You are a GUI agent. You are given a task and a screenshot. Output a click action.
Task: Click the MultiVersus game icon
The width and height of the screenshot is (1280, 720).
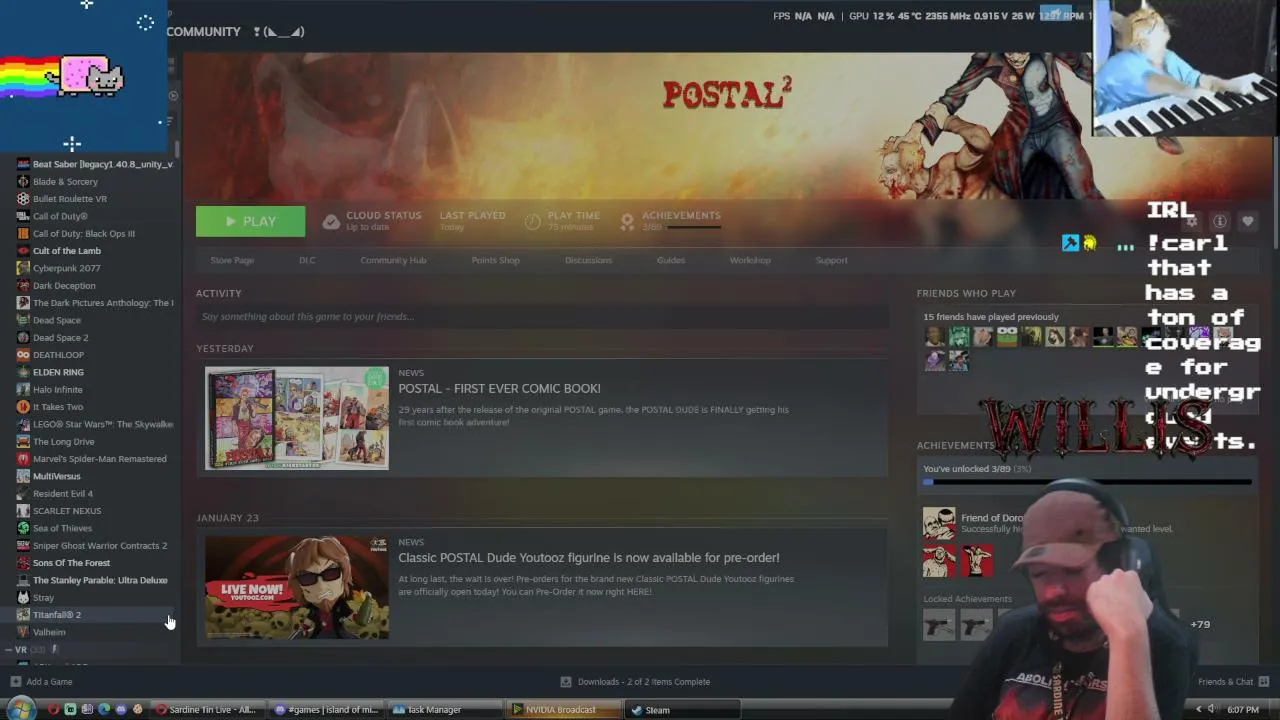tap(23, 476)
